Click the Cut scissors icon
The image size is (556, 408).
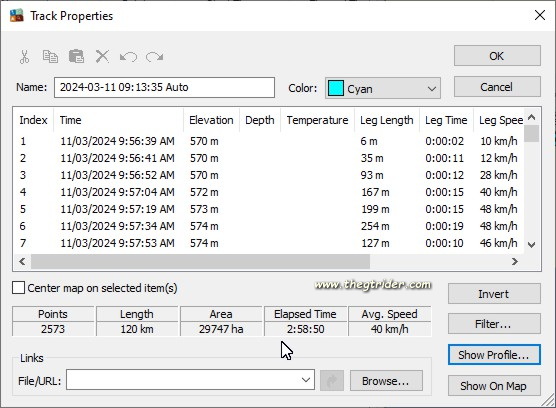tap(24, 57)
